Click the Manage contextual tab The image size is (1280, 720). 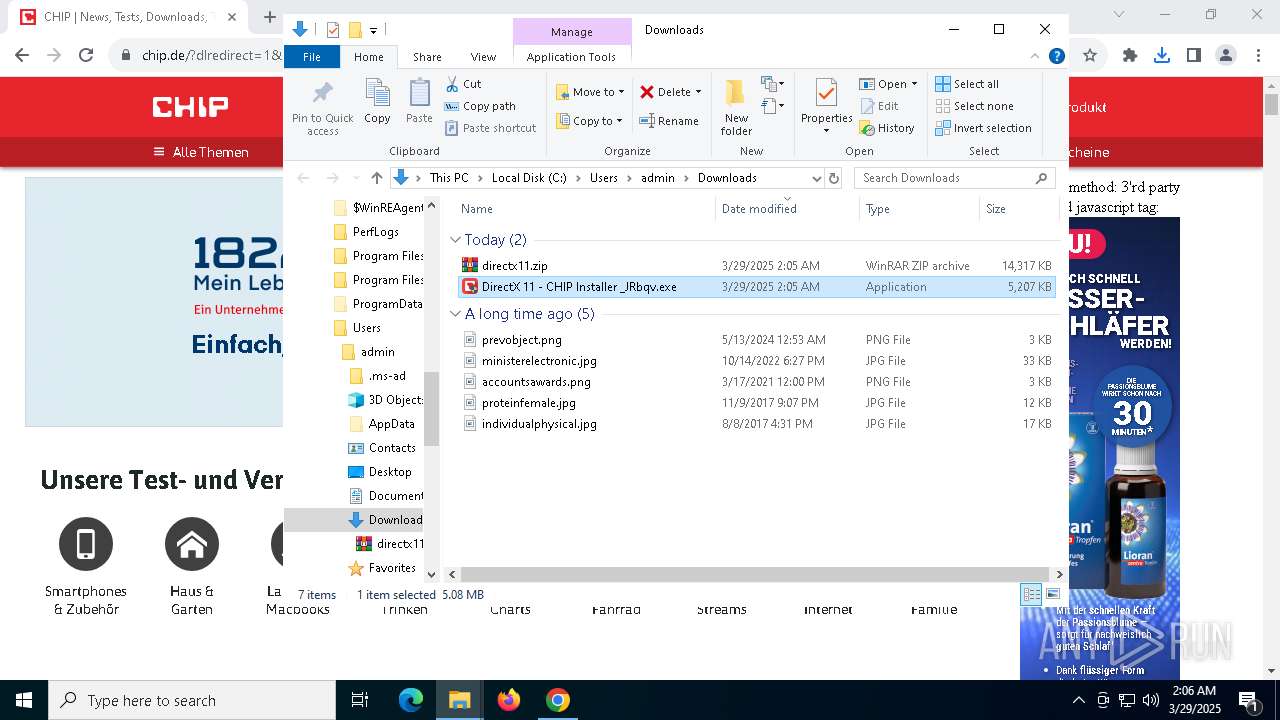click(x=572, y=32)
